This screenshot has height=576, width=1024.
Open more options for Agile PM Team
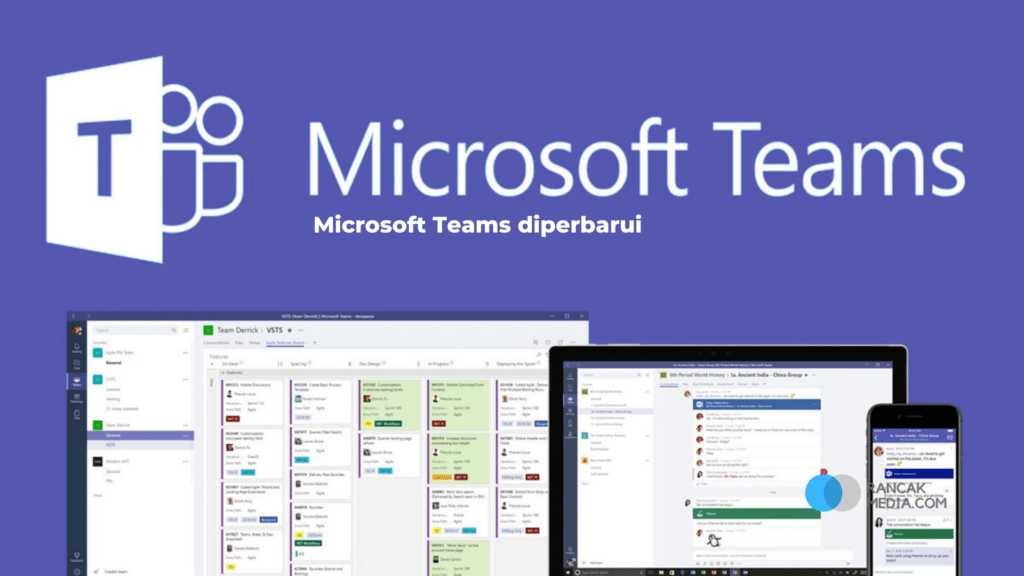186,353
